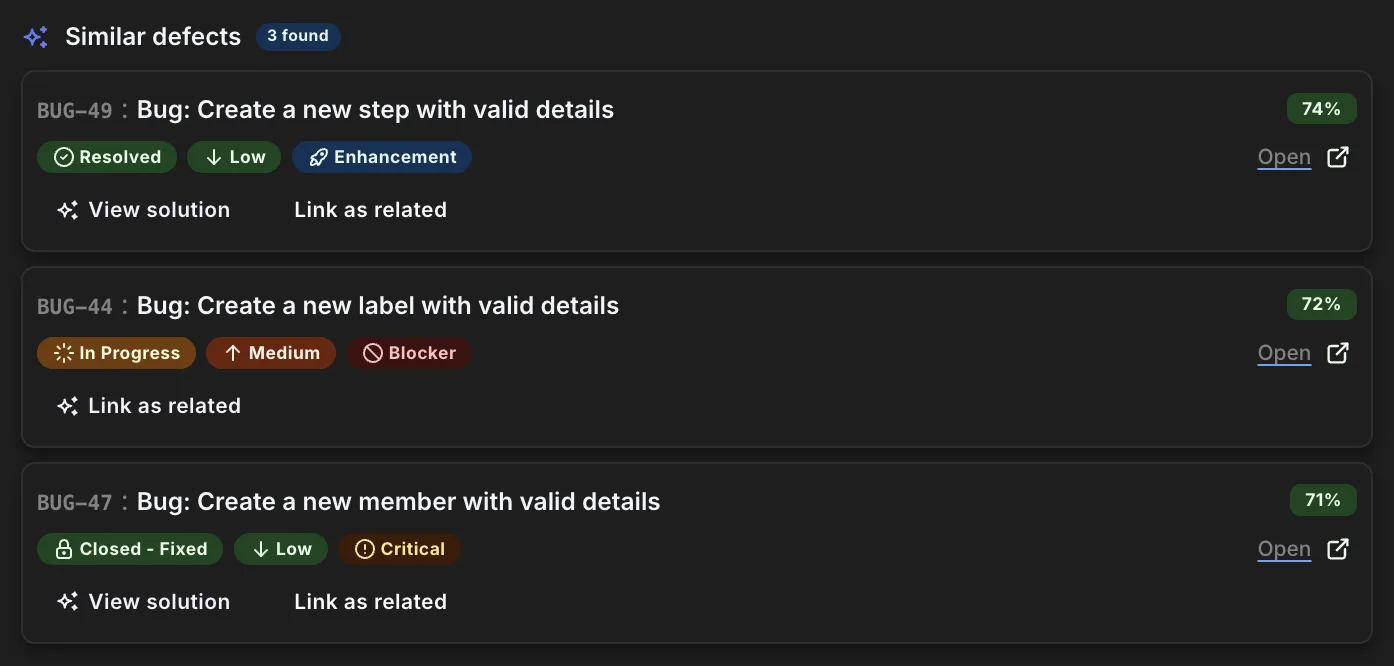The height and width of the screenshot is (666, 1394).
Task: Link BUG-47 as related
Action: pos(370,602)
